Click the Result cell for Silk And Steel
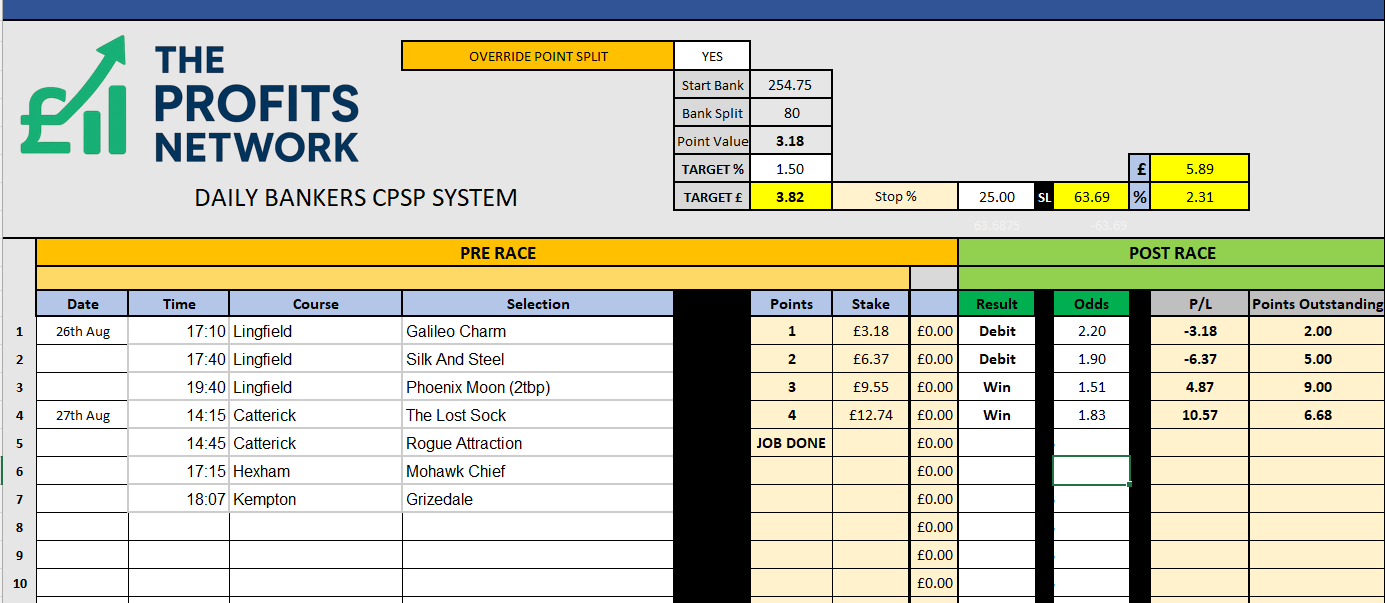This screenshot has height=603, width=1385. 996,359
